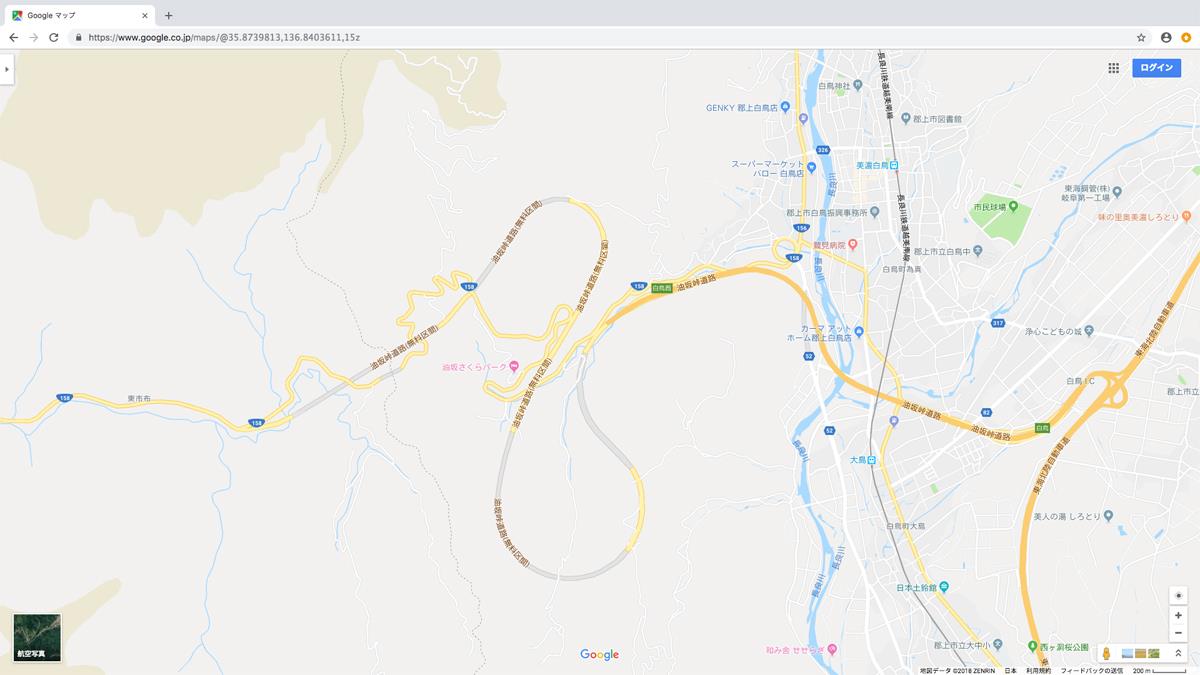Viewport: 1200px width, 675px height.
Task: Select the 郡上市図書館 library pin
Action: (905, 118)
